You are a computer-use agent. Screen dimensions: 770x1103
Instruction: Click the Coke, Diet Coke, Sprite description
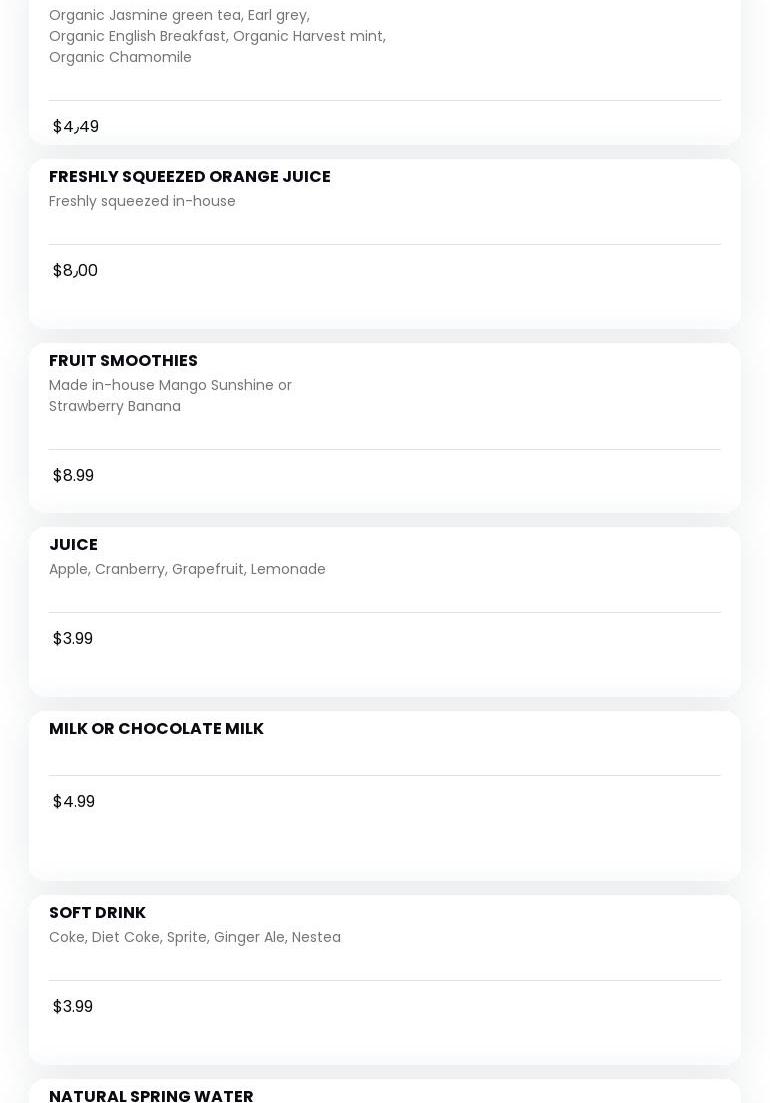(x=195, y=937)
